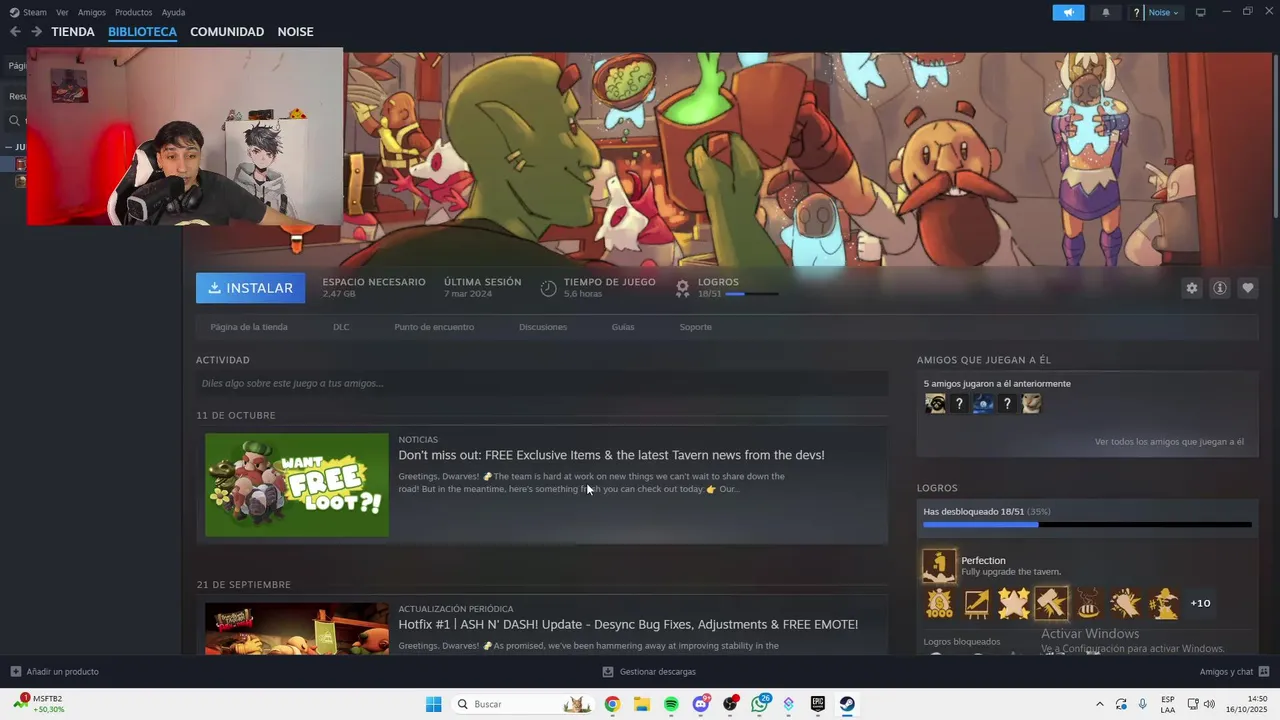Screen dimensions: 1280x720
Task: Switch to Big Picture mode icon
Action: coord(1201,12)
